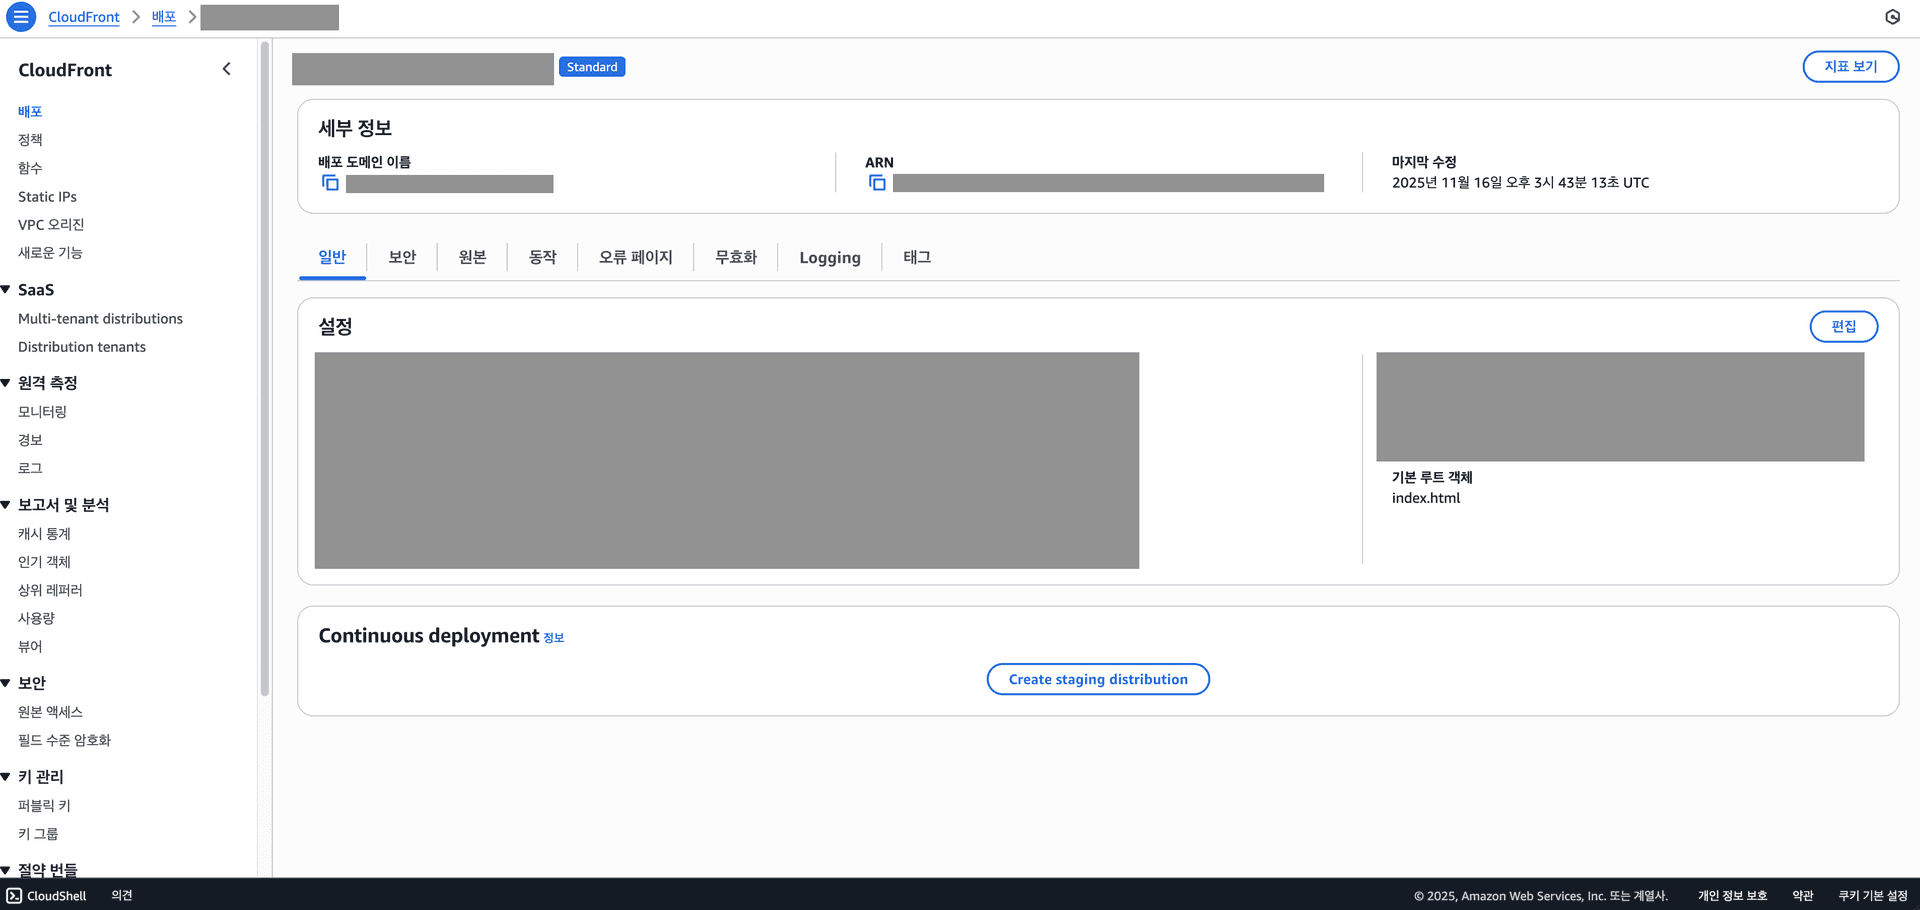Screen dimensions: 1920x910
Task: Launch CloudShell from the bottom bar
Action: pos(45,895)
